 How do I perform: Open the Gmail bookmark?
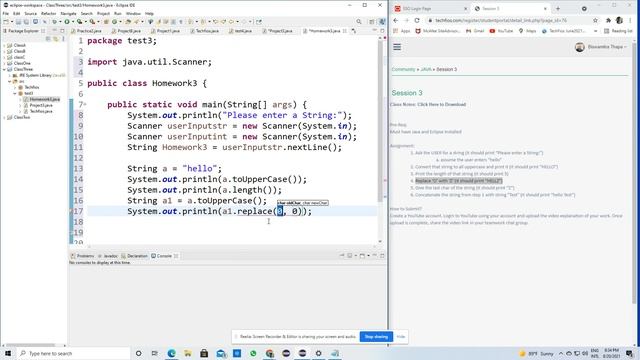coord(475,31)
